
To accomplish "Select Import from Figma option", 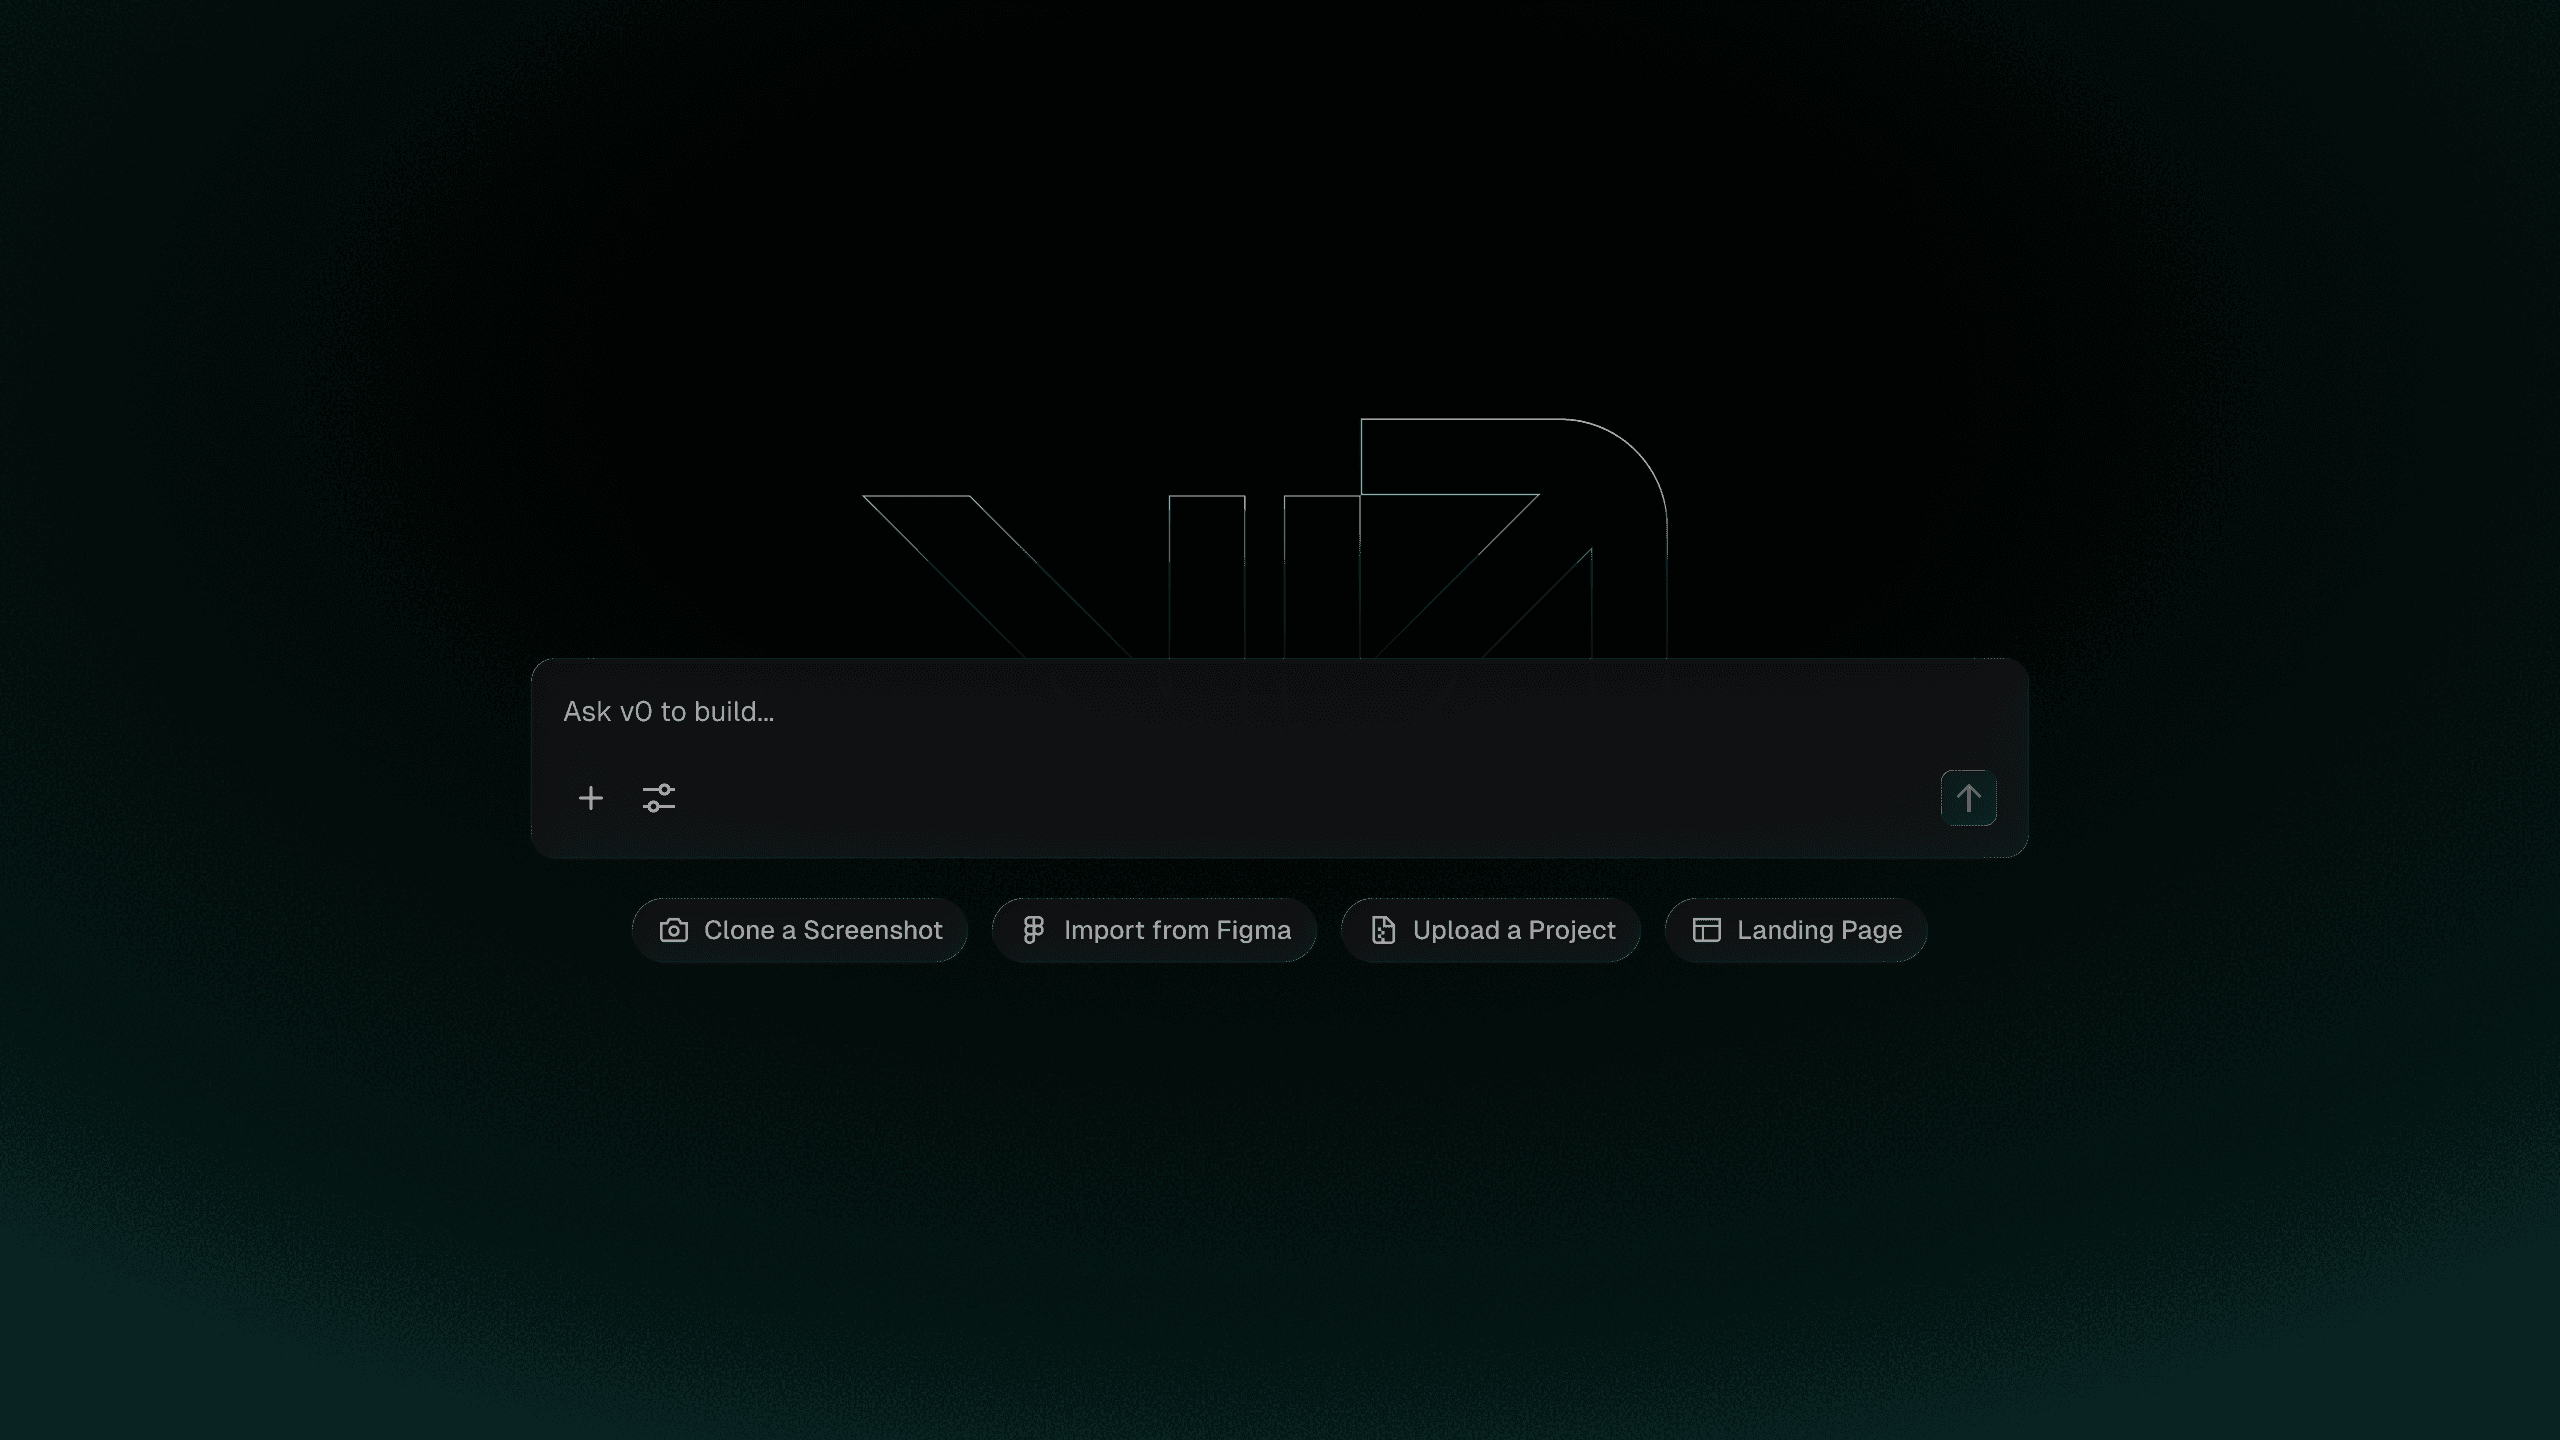I will tap(1154, 930).
